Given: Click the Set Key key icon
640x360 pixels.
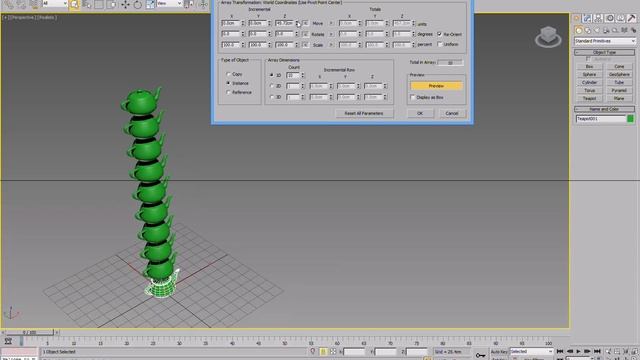Looking at the screenshot, I should pyautogui.click(x=480, y=355).
